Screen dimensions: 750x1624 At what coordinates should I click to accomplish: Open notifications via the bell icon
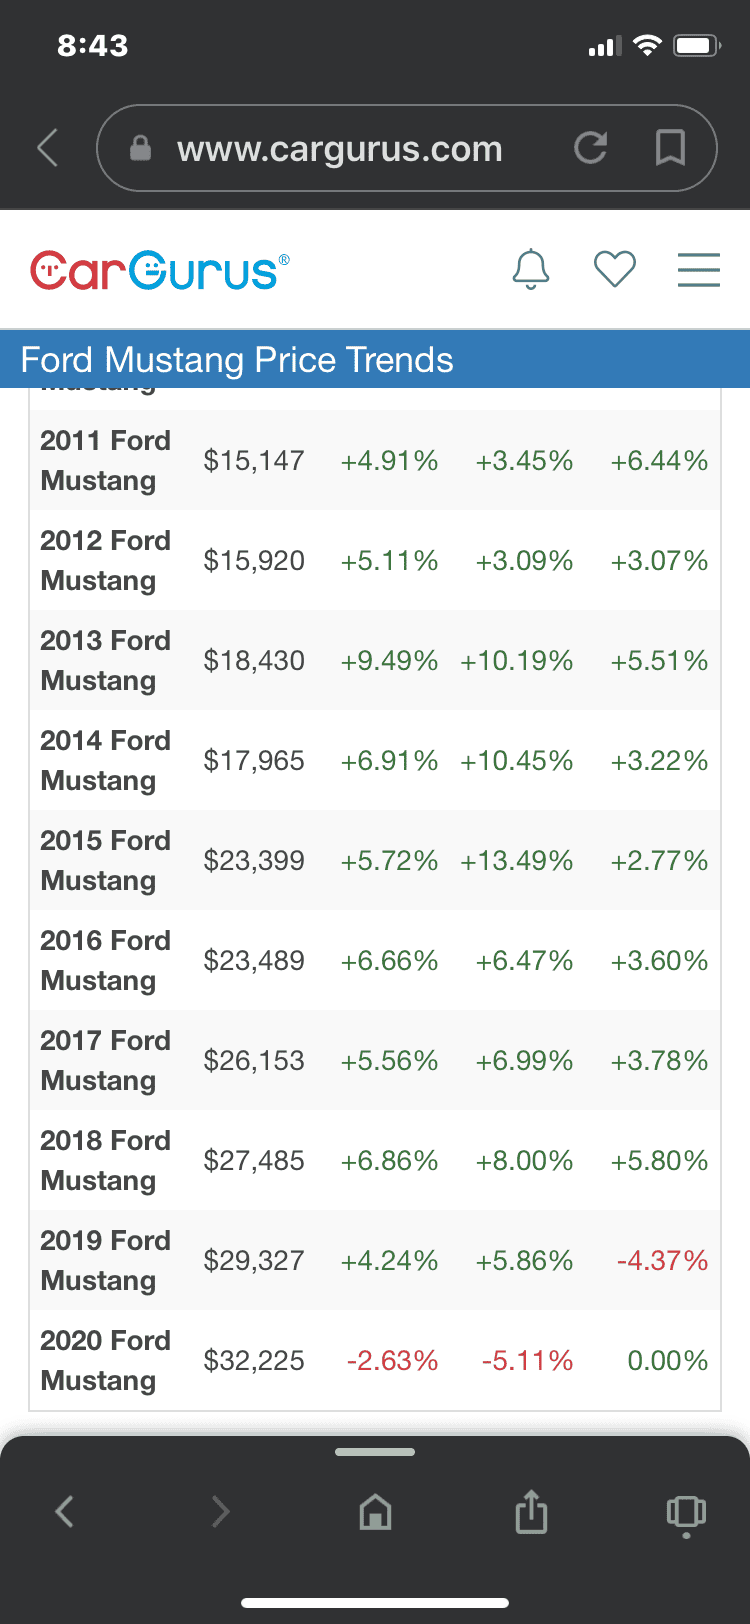pos(531,269)
